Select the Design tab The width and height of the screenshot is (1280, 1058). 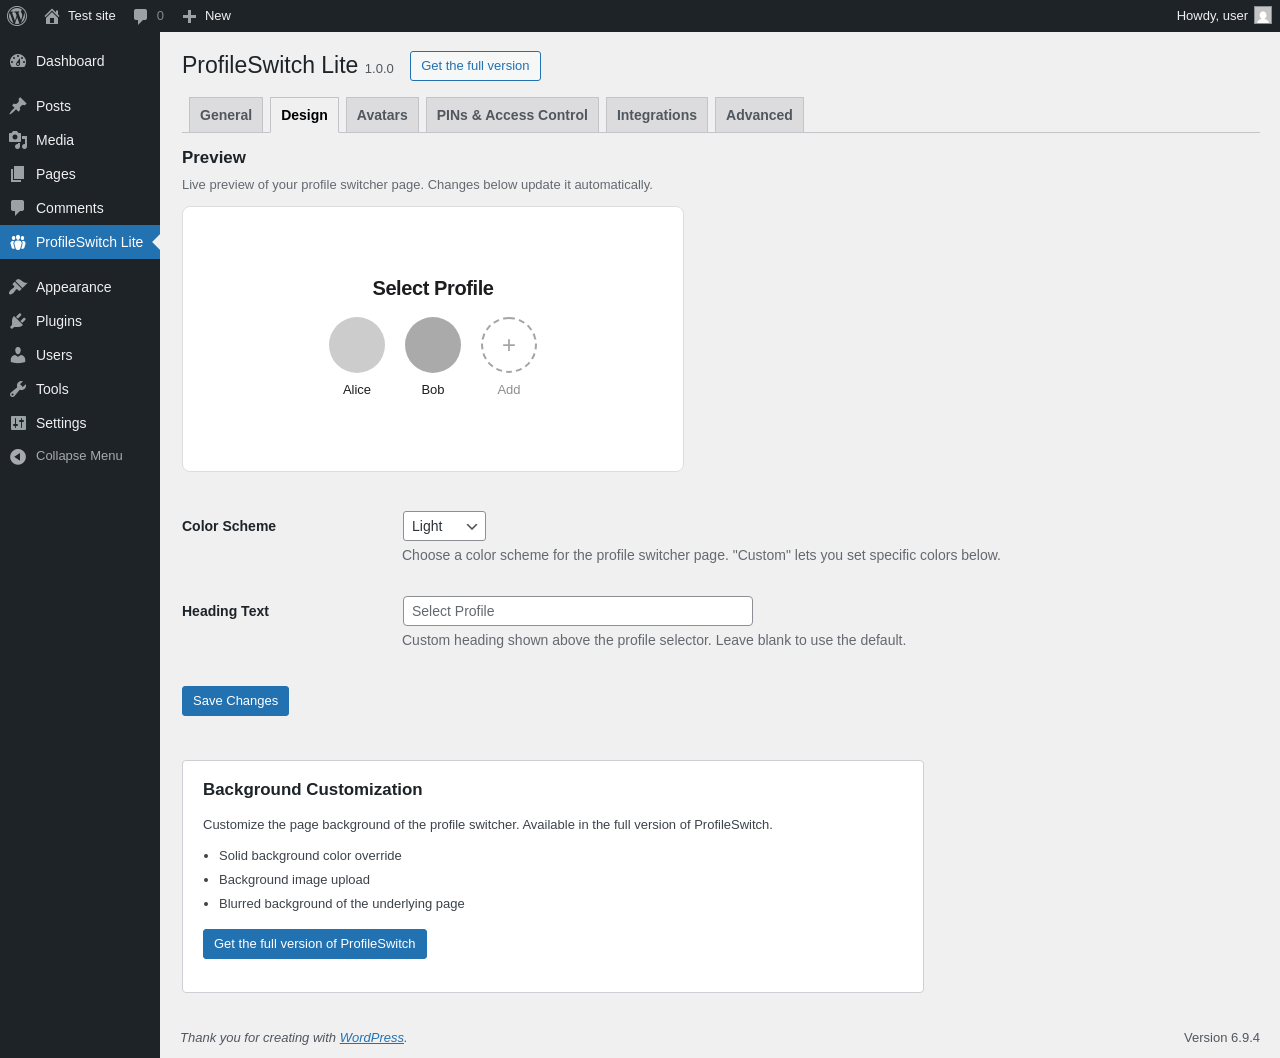coord(304,115)
